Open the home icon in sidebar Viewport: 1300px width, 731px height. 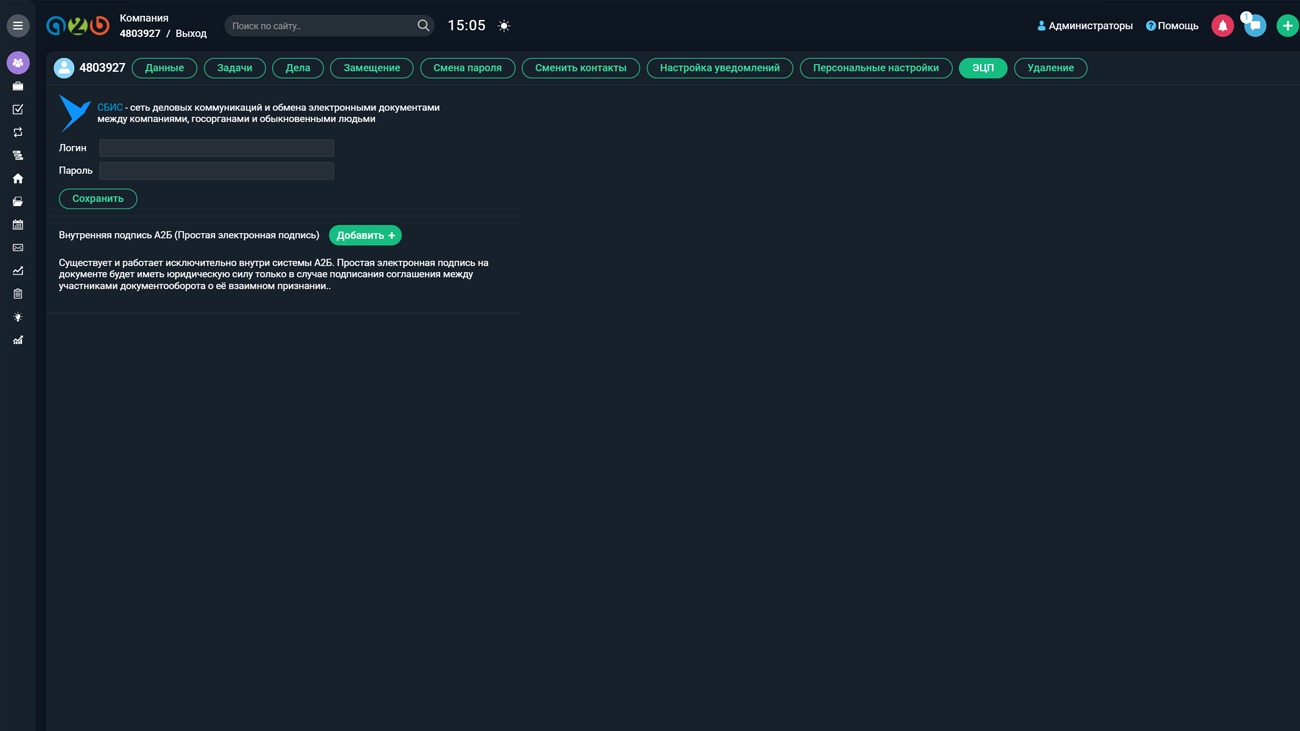[18, 179]
